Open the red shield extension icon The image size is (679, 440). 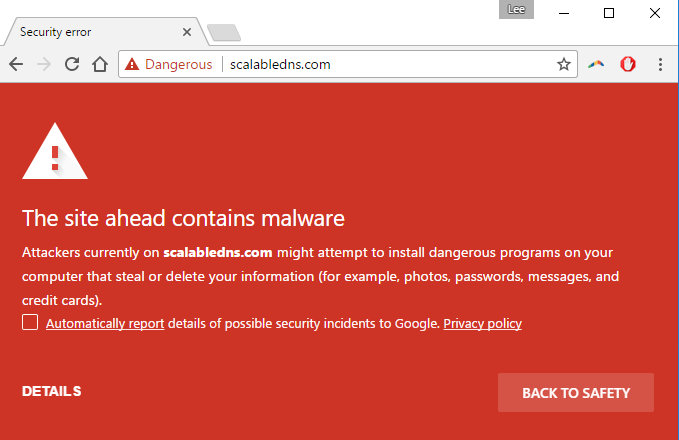tap(627, 64)
